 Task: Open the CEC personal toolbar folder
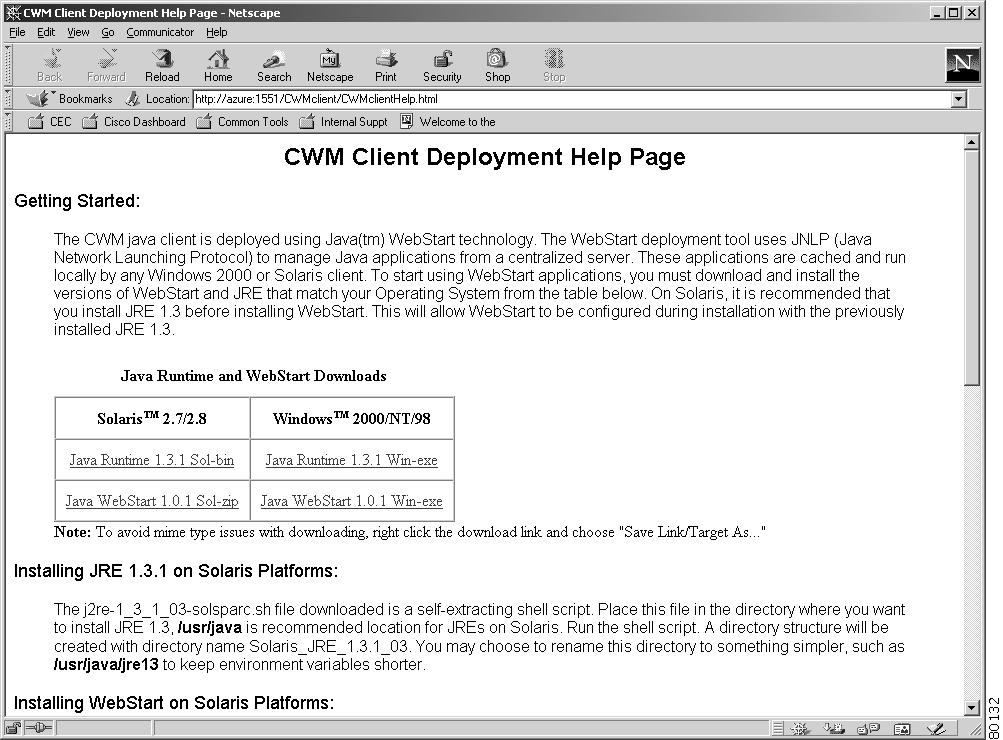pyautogui.click(x=50, y=122)
